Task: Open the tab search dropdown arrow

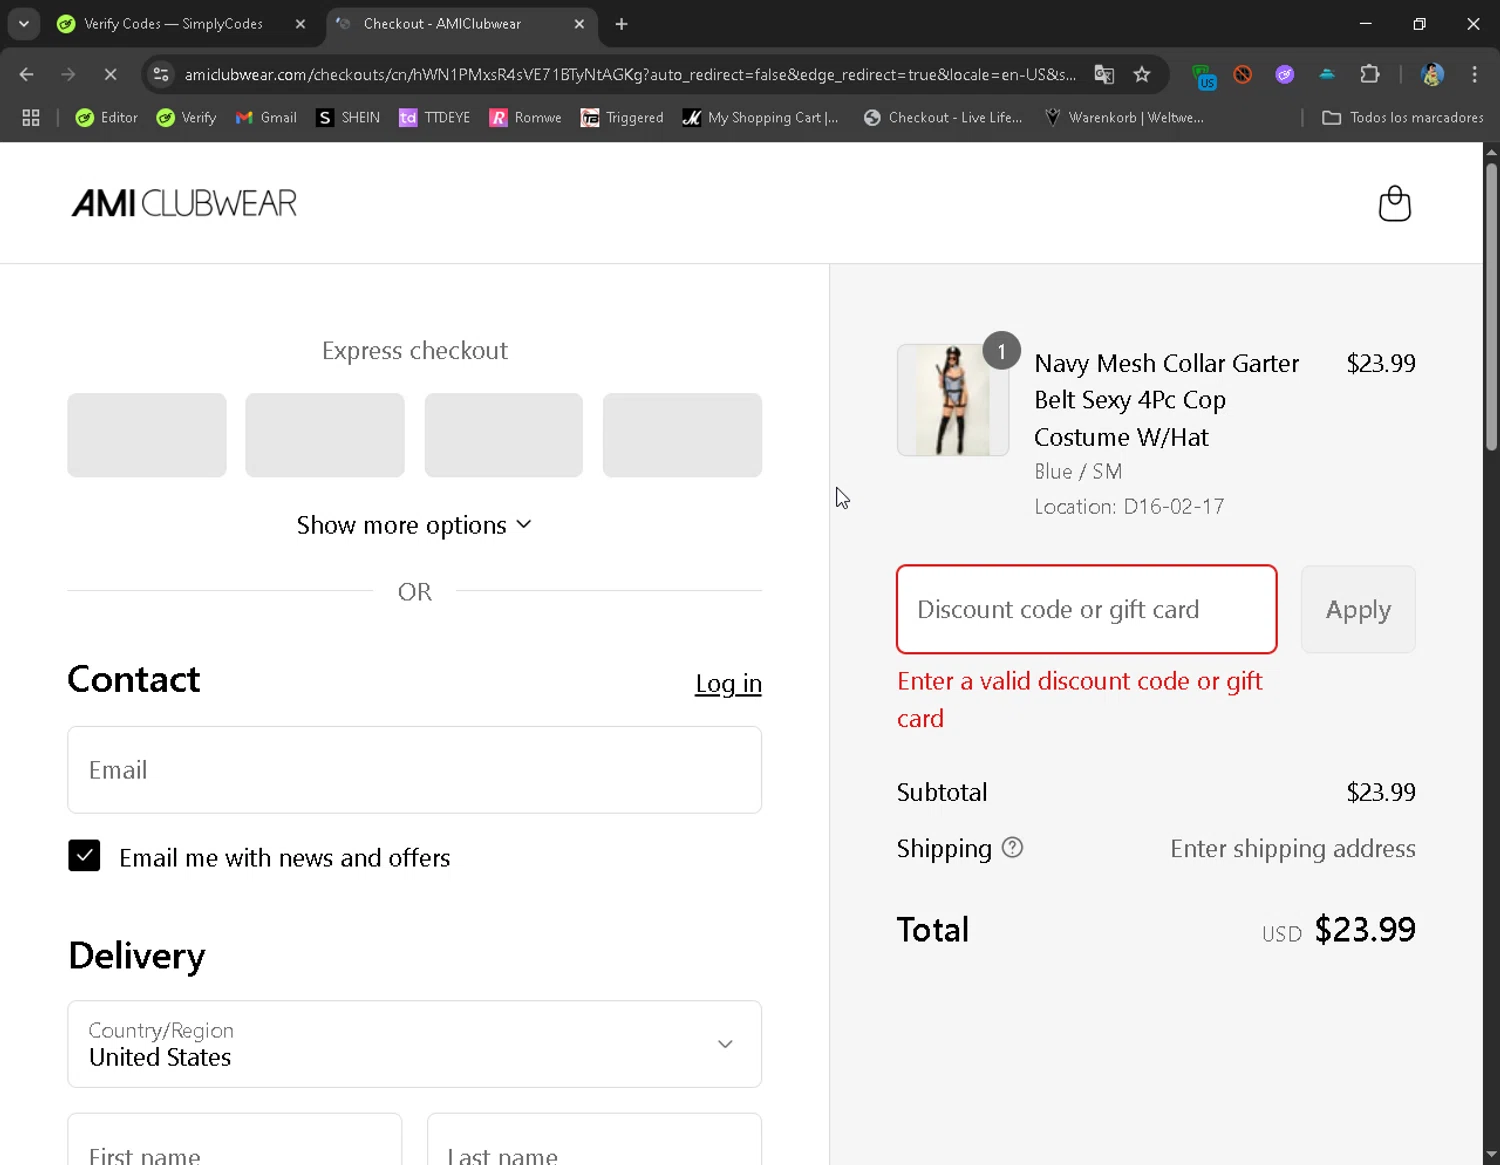Action: [24, 23]
